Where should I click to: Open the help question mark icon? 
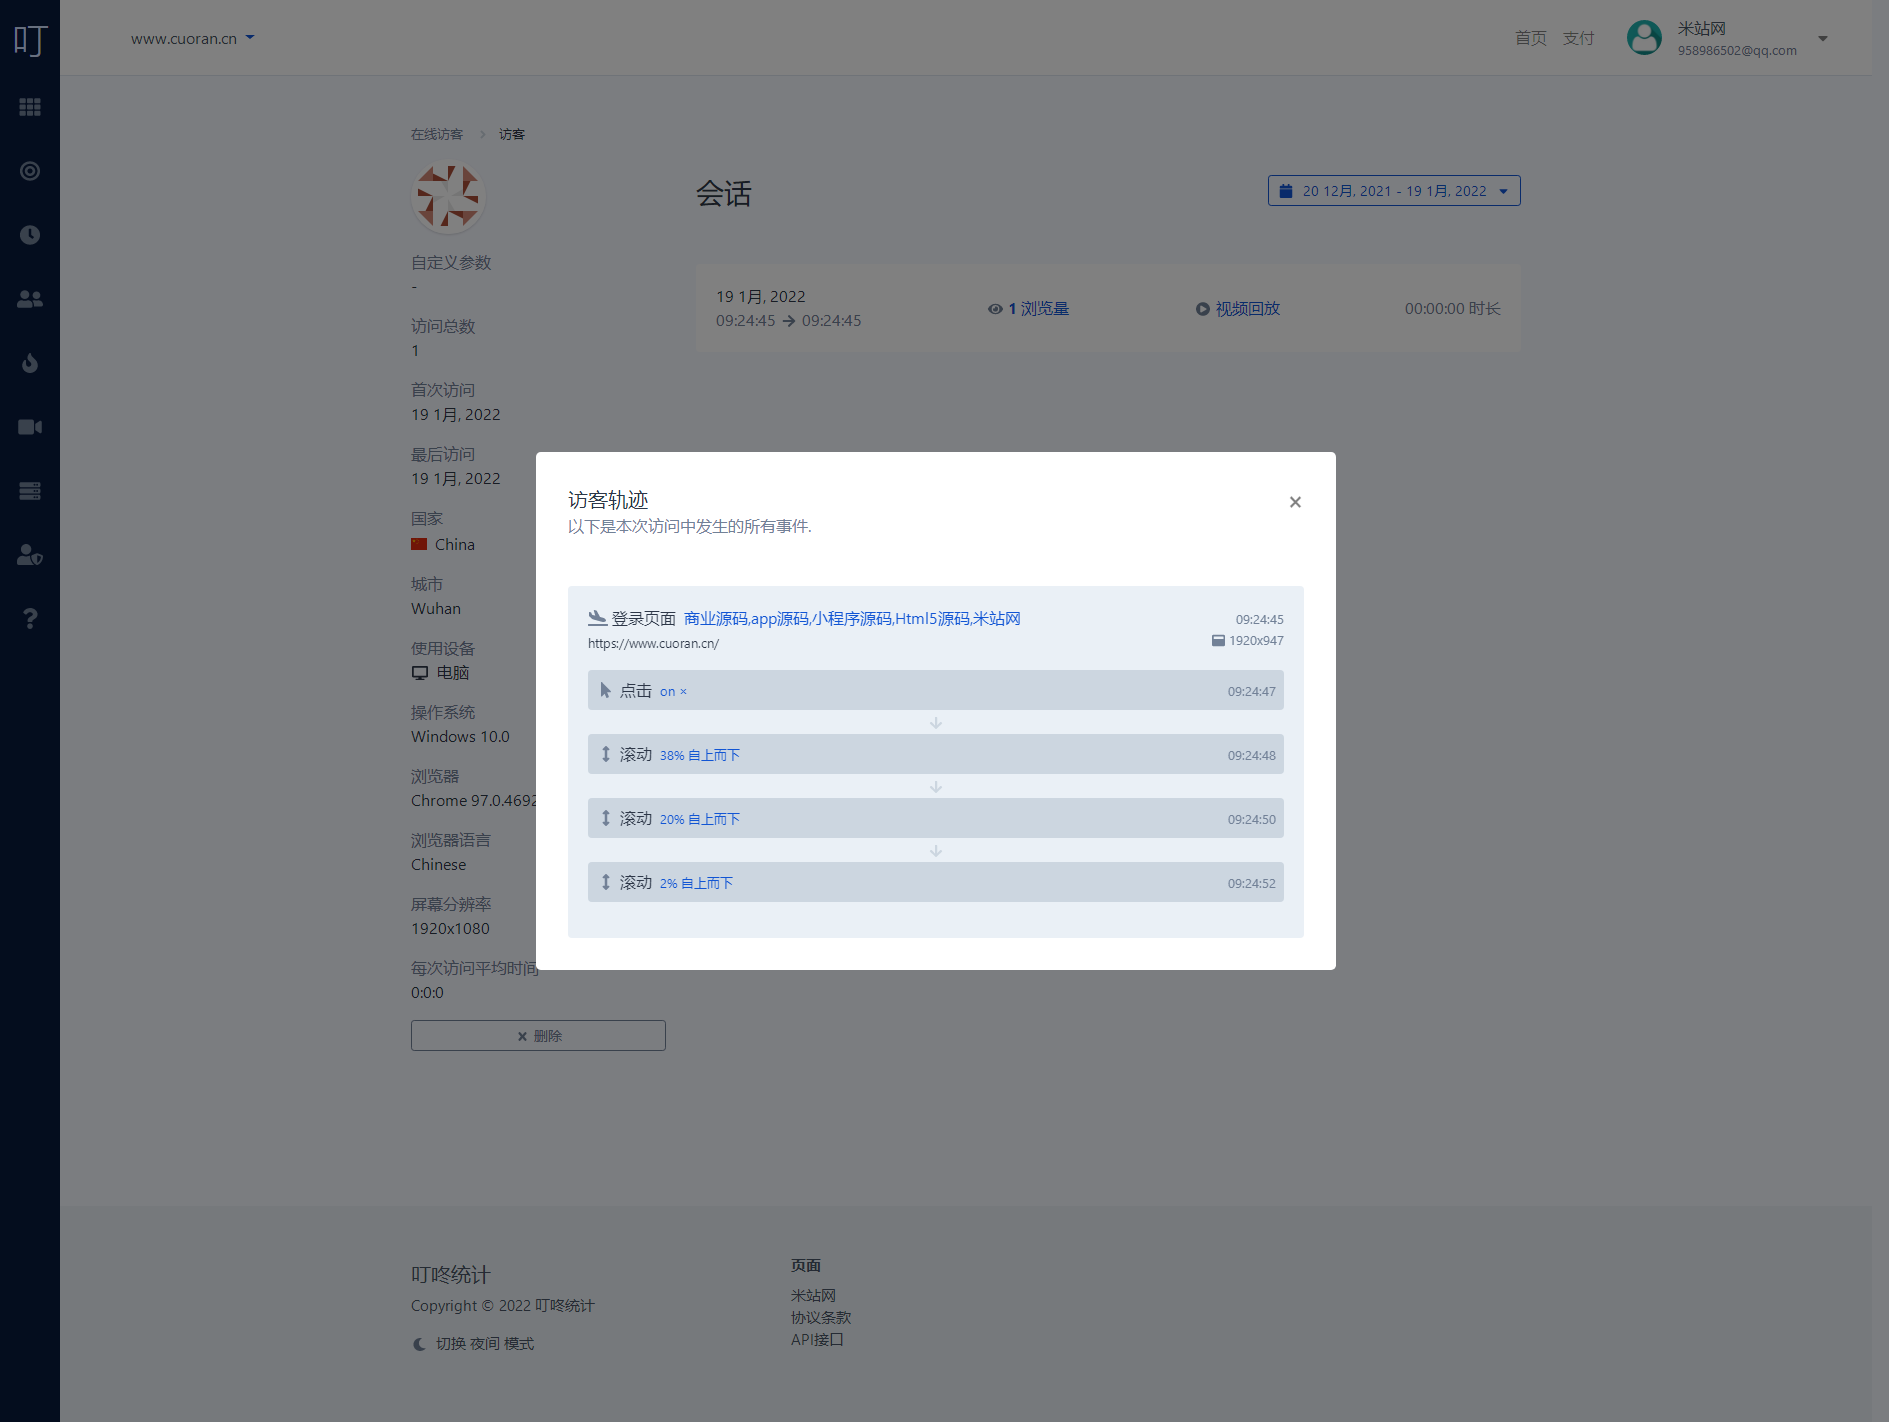point(30,619)
